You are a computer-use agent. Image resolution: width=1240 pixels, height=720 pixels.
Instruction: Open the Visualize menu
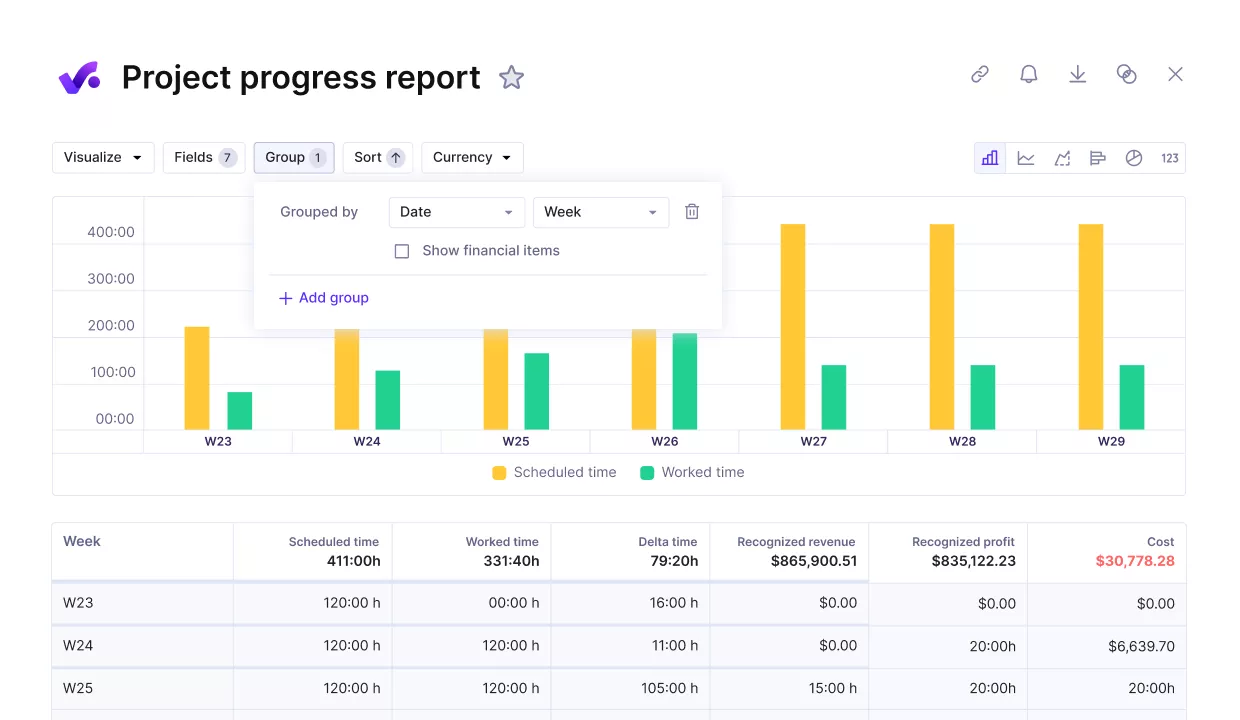pos(102,157)
